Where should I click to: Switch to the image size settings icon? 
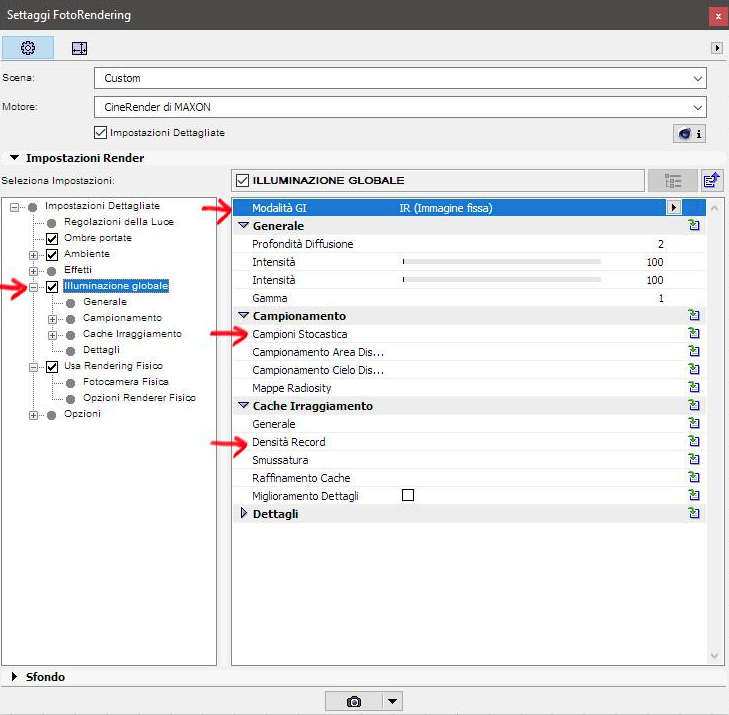pos(79,48)
